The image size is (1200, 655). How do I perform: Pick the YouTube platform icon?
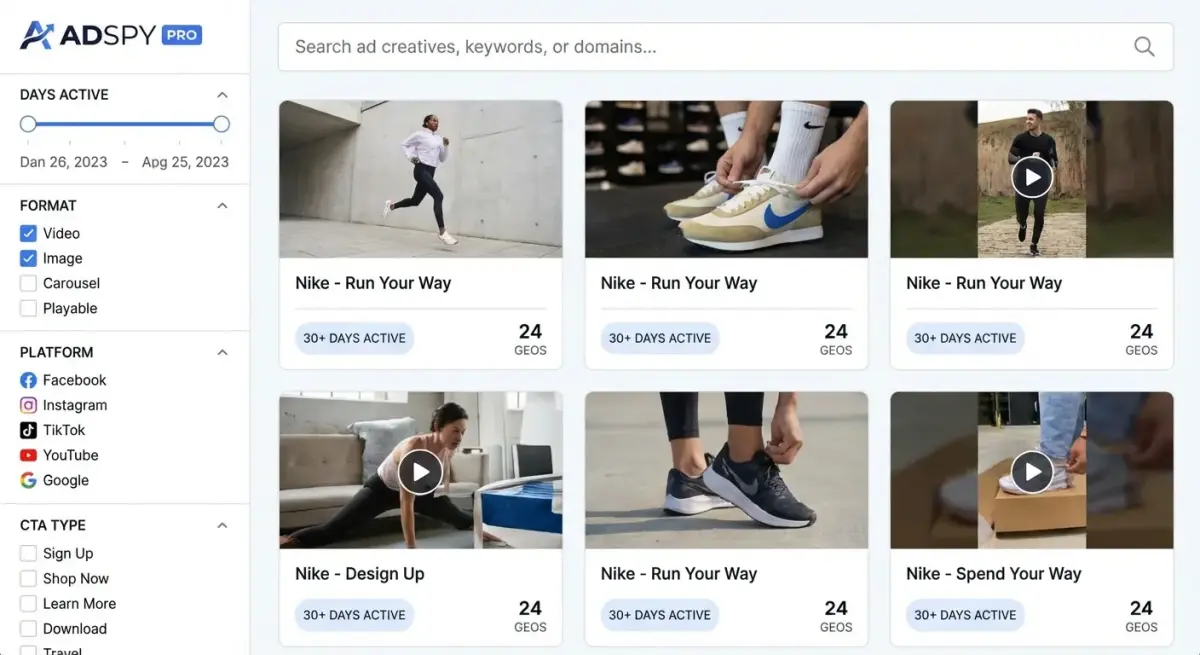[28, 455]
